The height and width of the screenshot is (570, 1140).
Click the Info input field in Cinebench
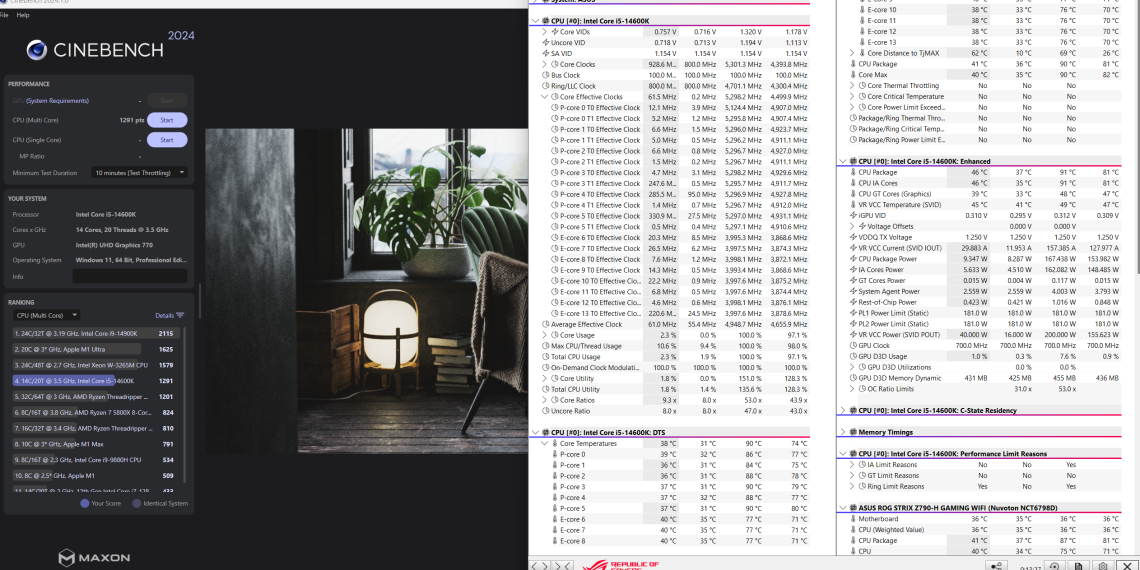[x=129, y=276]
